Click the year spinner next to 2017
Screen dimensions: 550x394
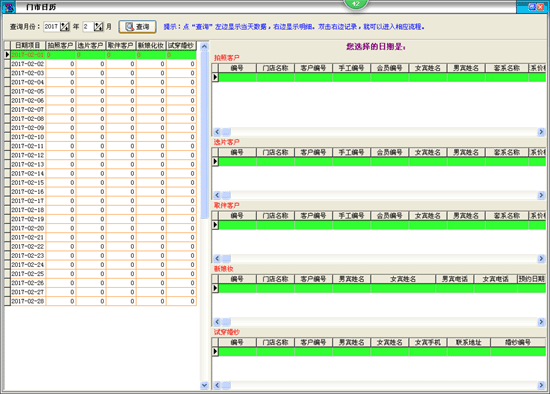point(65,27)
